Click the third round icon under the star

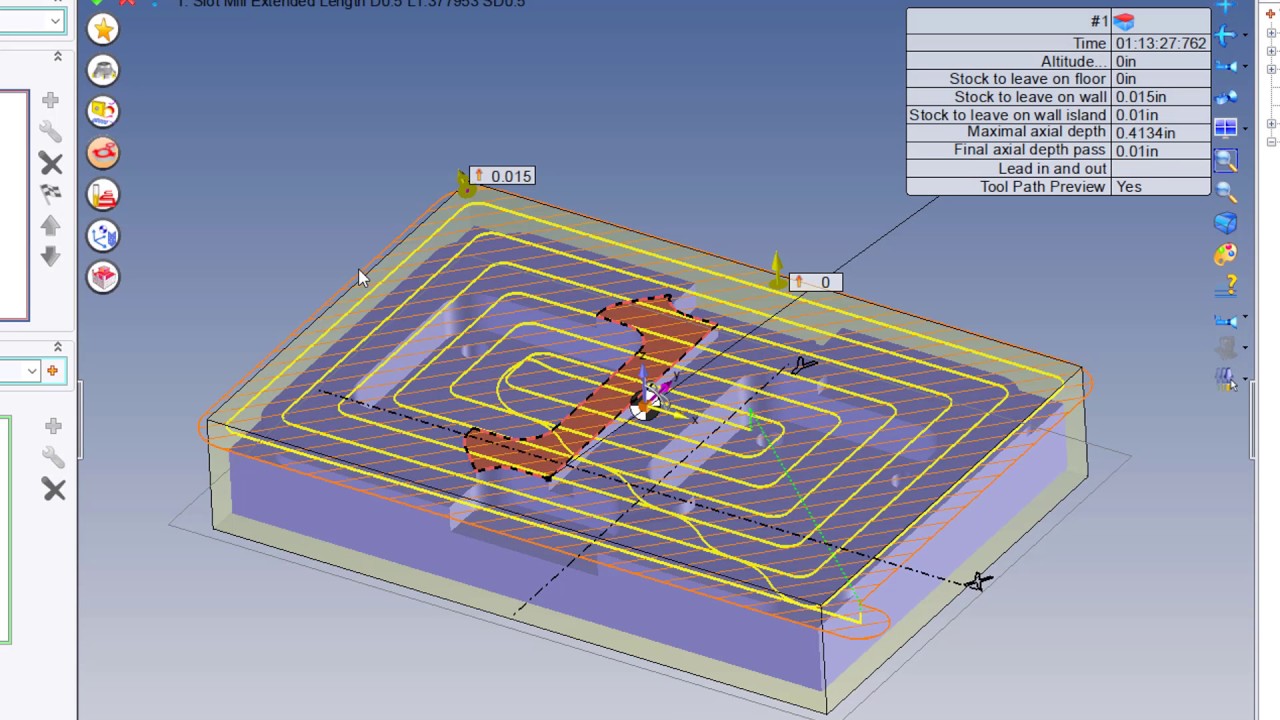(103, 111)
